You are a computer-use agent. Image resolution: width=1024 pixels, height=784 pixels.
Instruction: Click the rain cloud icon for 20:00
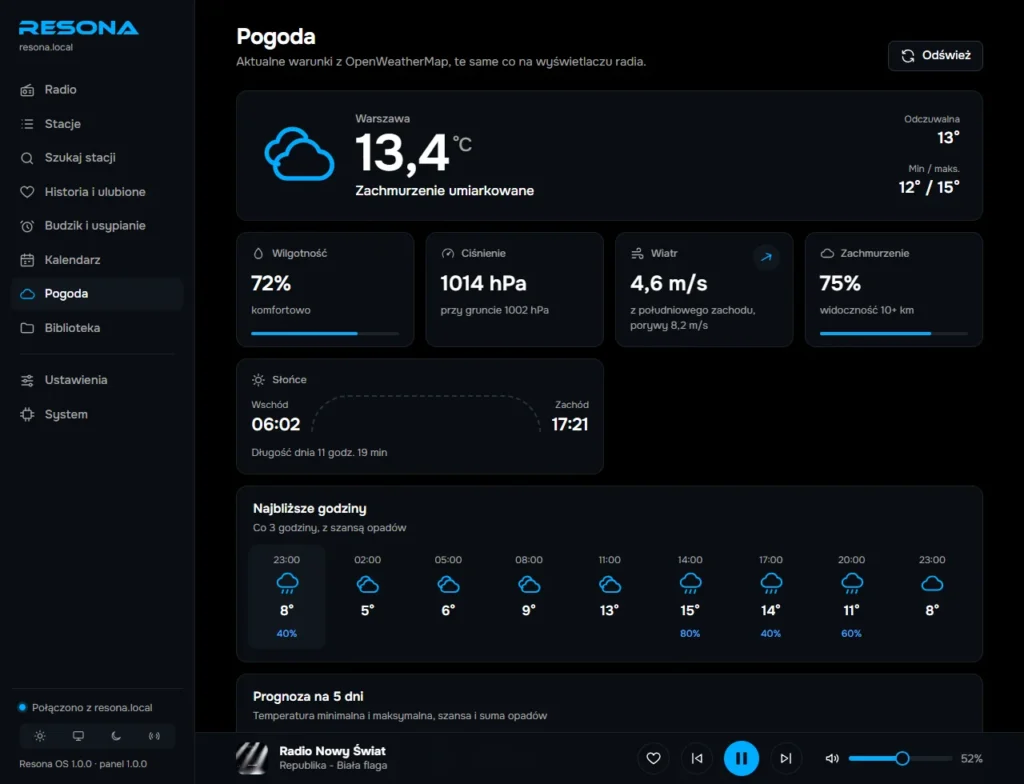[x=852, y=583]
